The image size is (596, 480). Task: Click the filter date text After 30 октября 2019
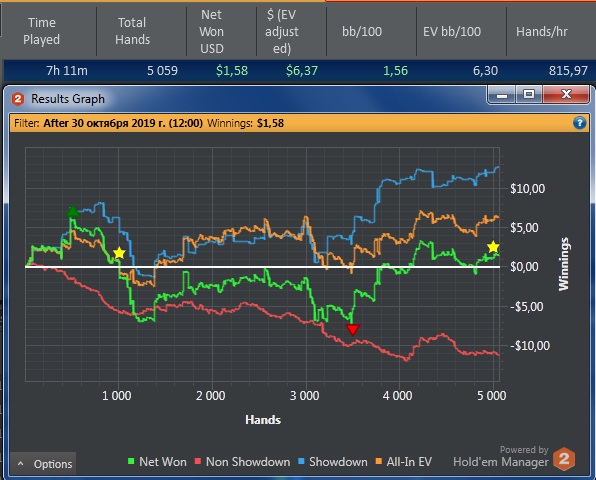(x=123, y=123)
